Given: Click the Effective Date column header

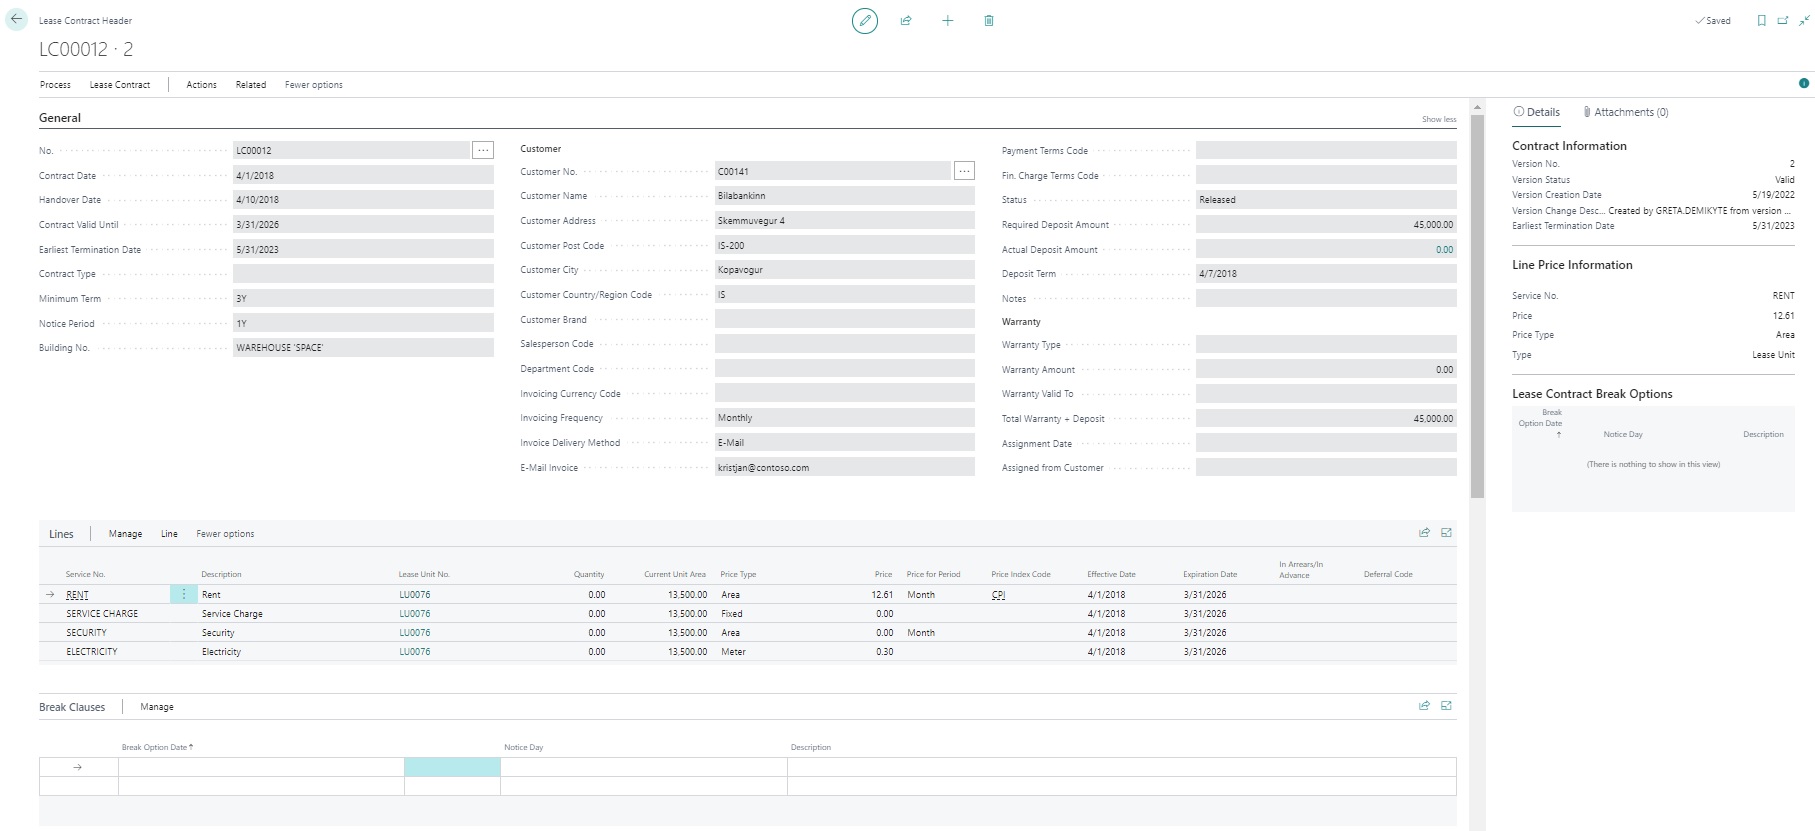Looking at the screenshot, I should pyautogui.click(x=1111, y=574).
